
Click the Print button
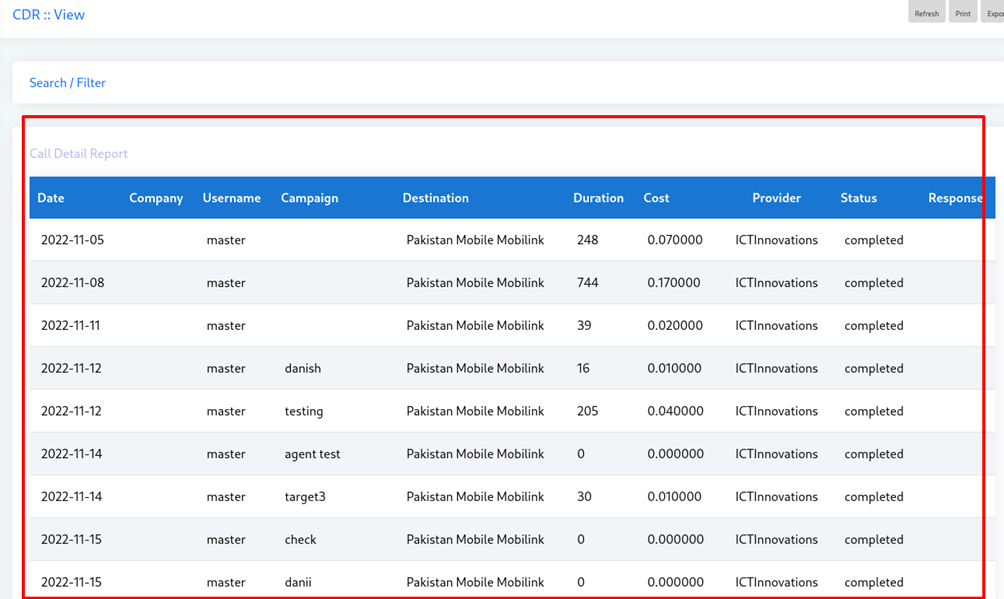pos(963,12)
